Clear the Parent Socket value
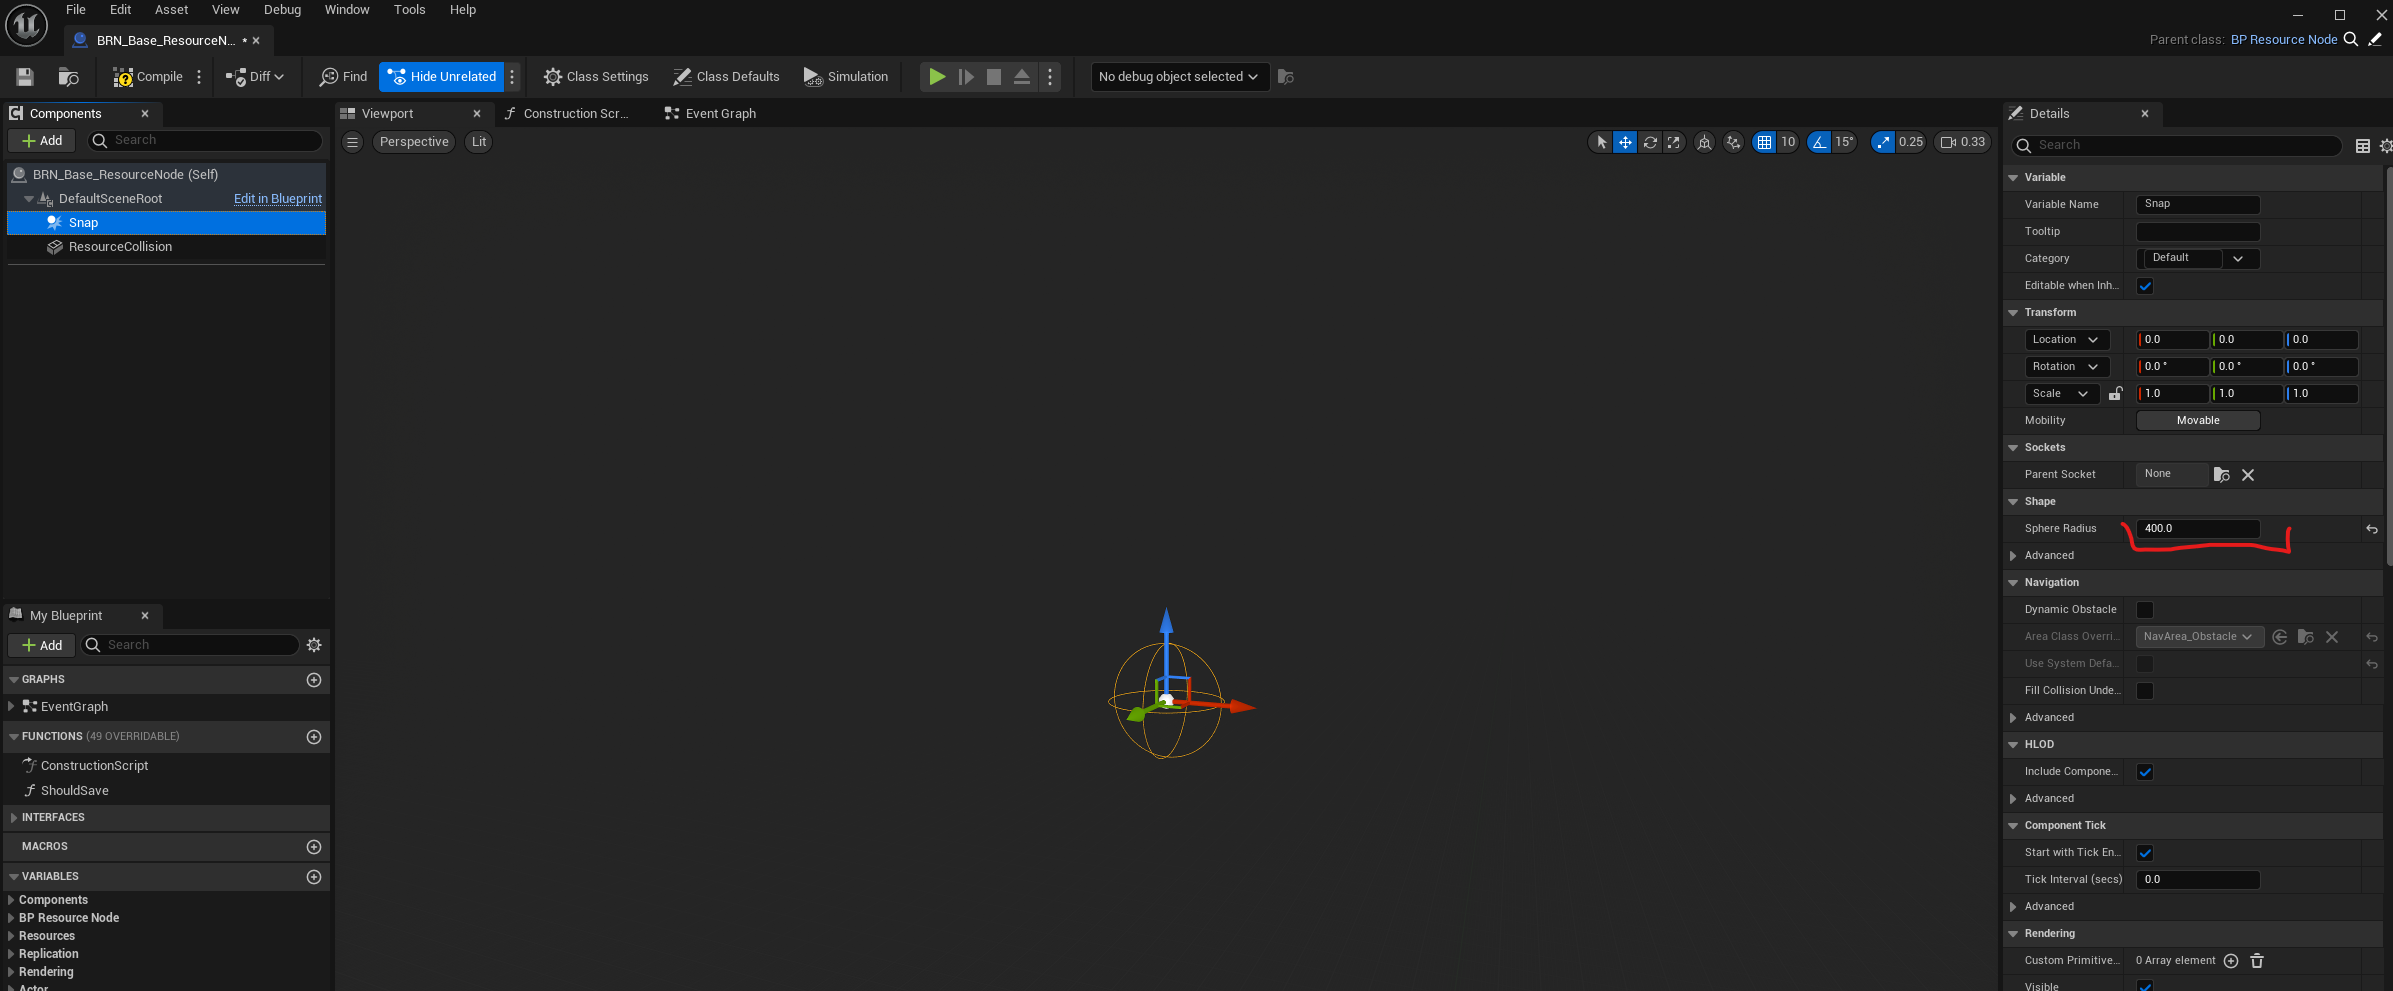 pos(2248,475)
